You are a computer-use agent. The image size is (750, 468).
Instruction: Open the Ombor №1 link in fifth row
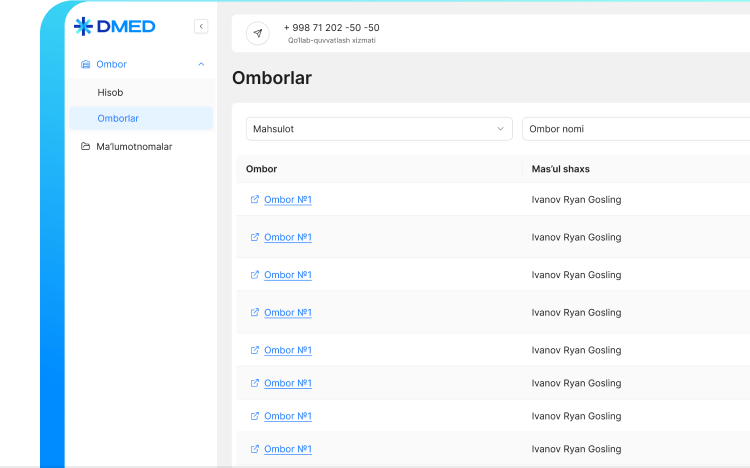pyautogui.click(x=287, y=350)
